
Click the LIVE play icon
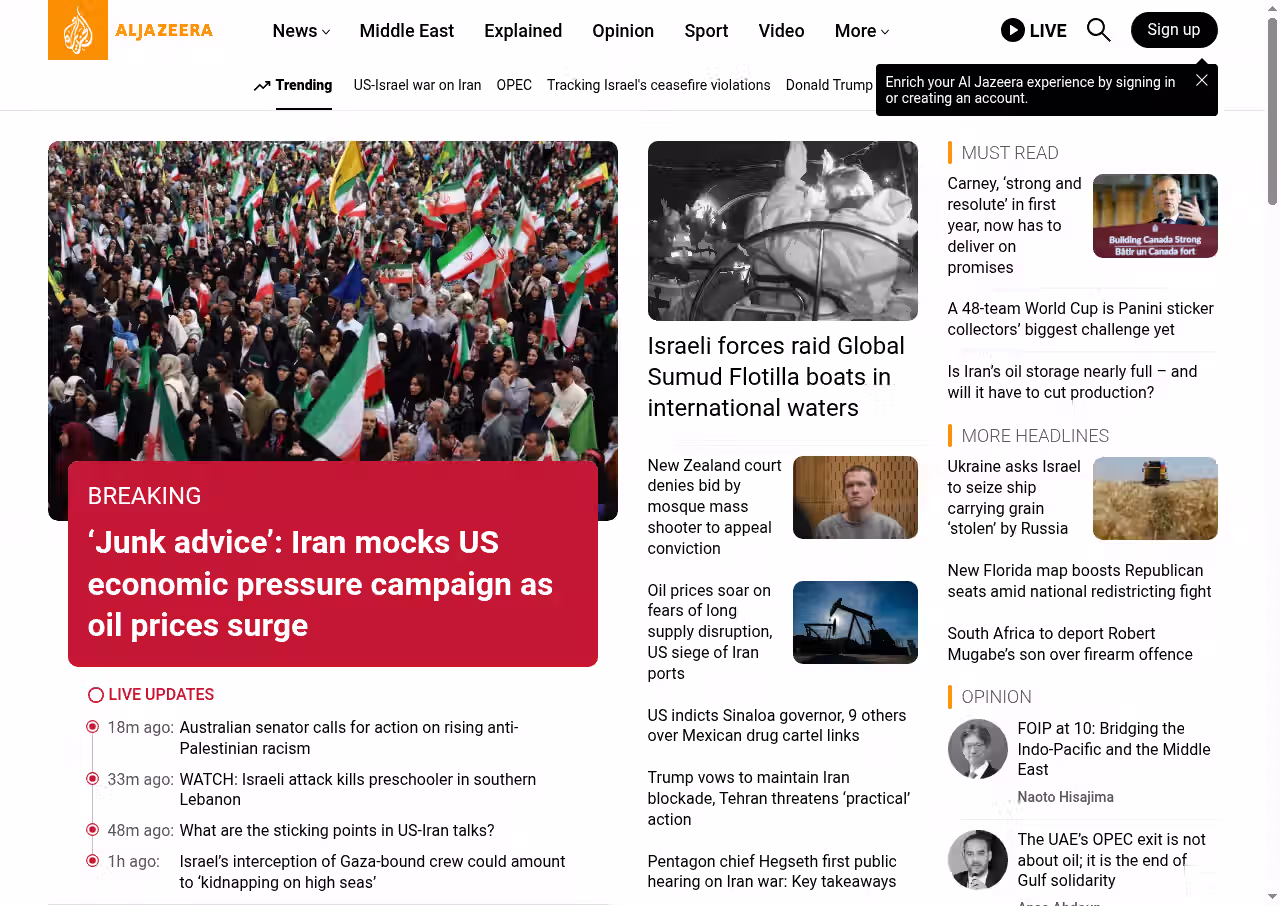click(x=1012, y=30)
